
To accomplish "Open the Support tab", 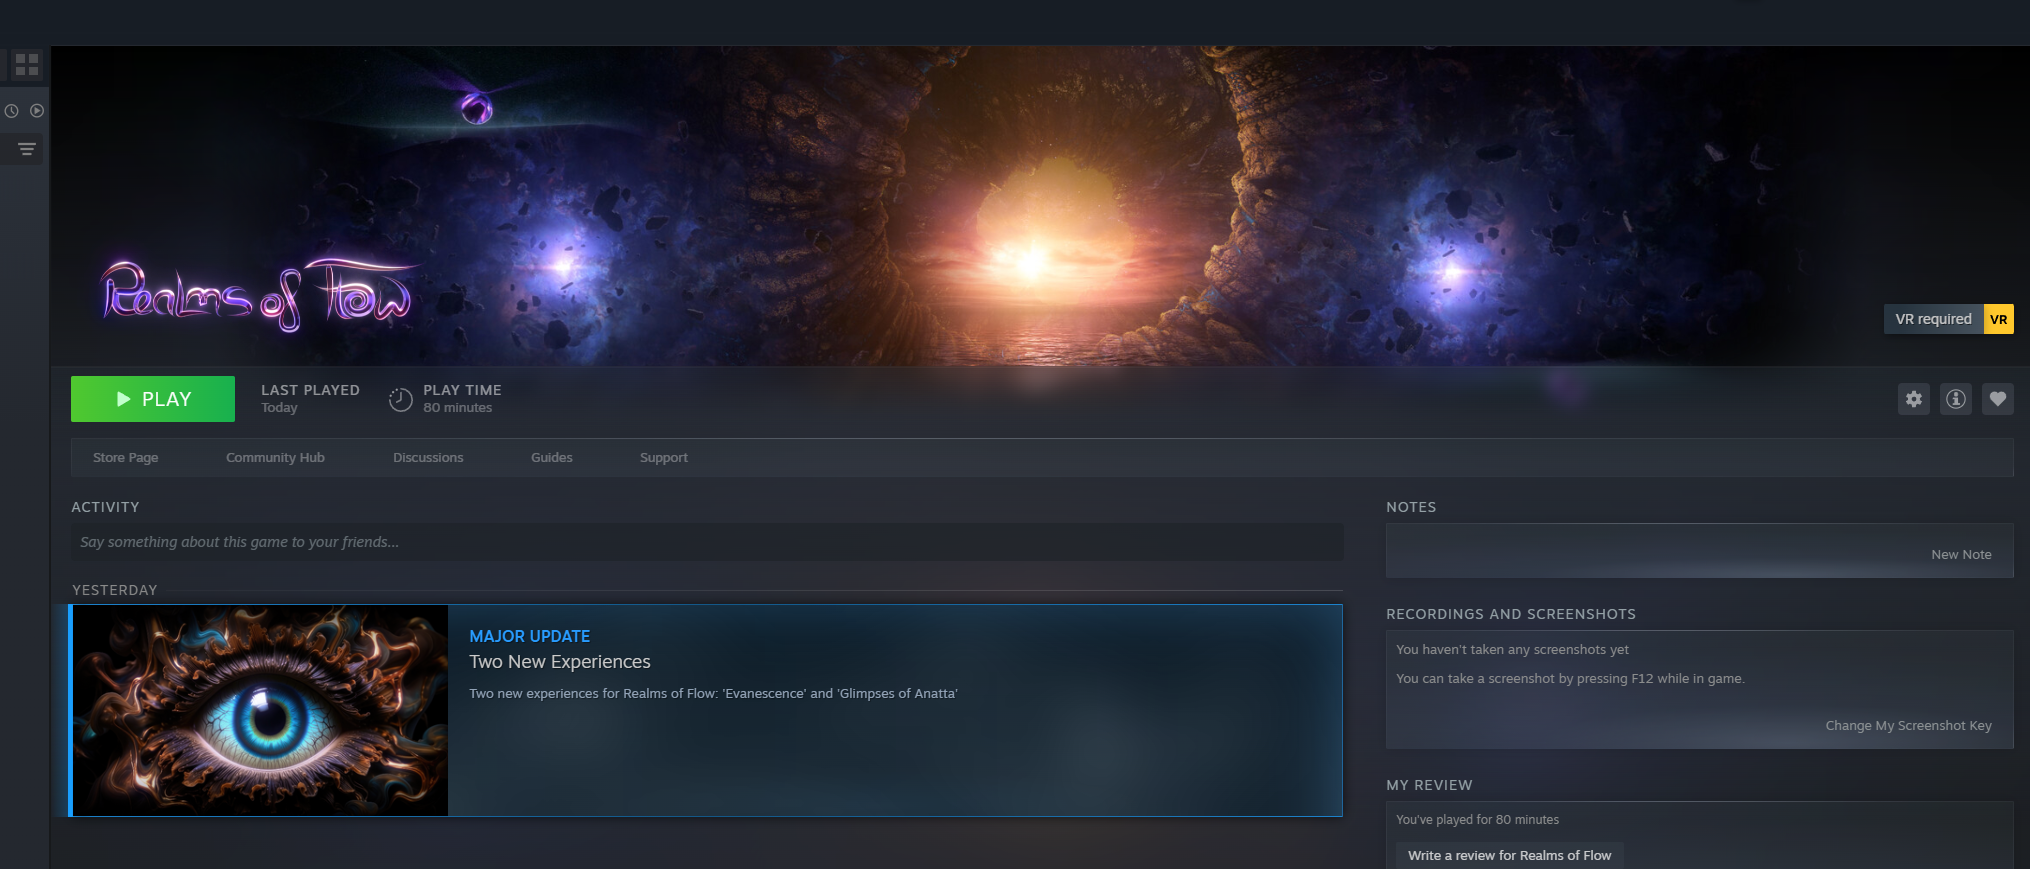I will point(664,457).
